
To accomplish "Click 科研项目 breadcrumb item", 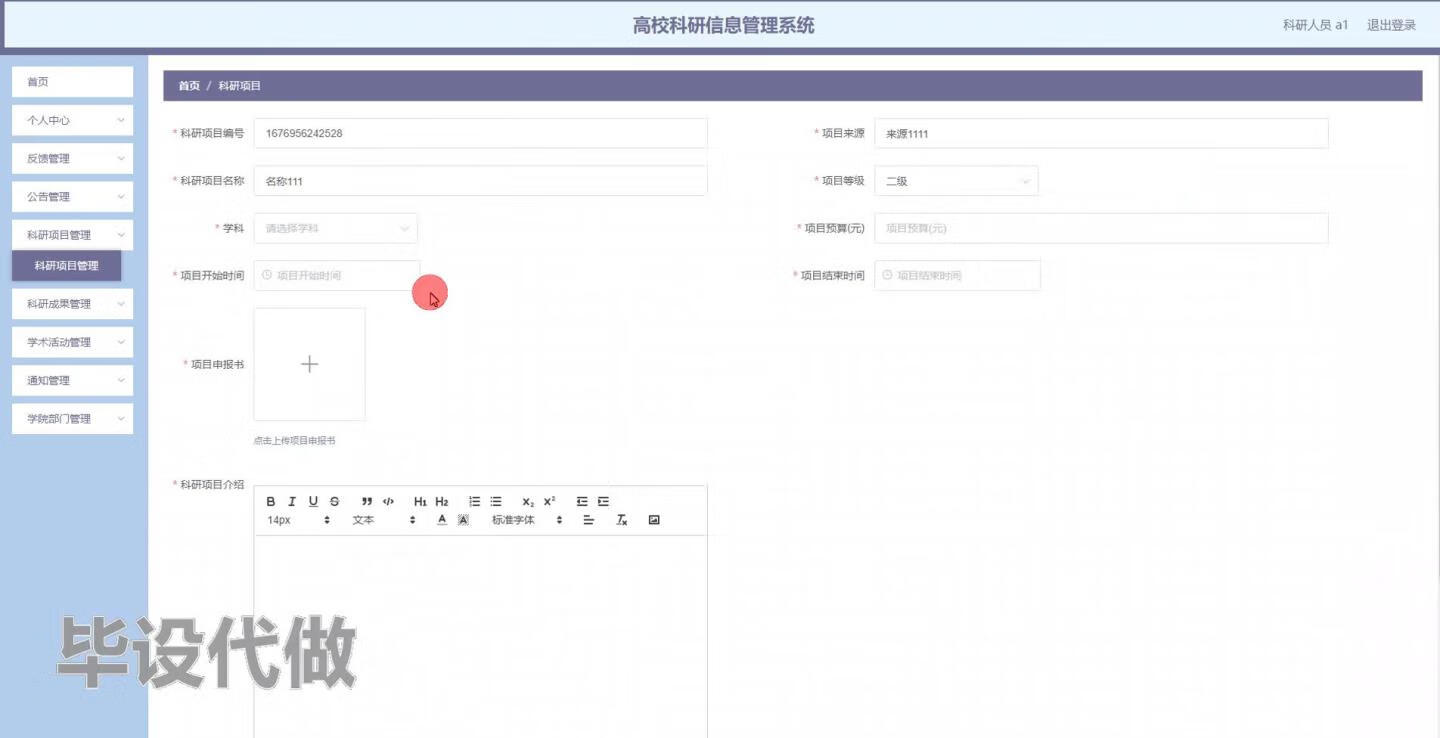I will coord(239,86).
